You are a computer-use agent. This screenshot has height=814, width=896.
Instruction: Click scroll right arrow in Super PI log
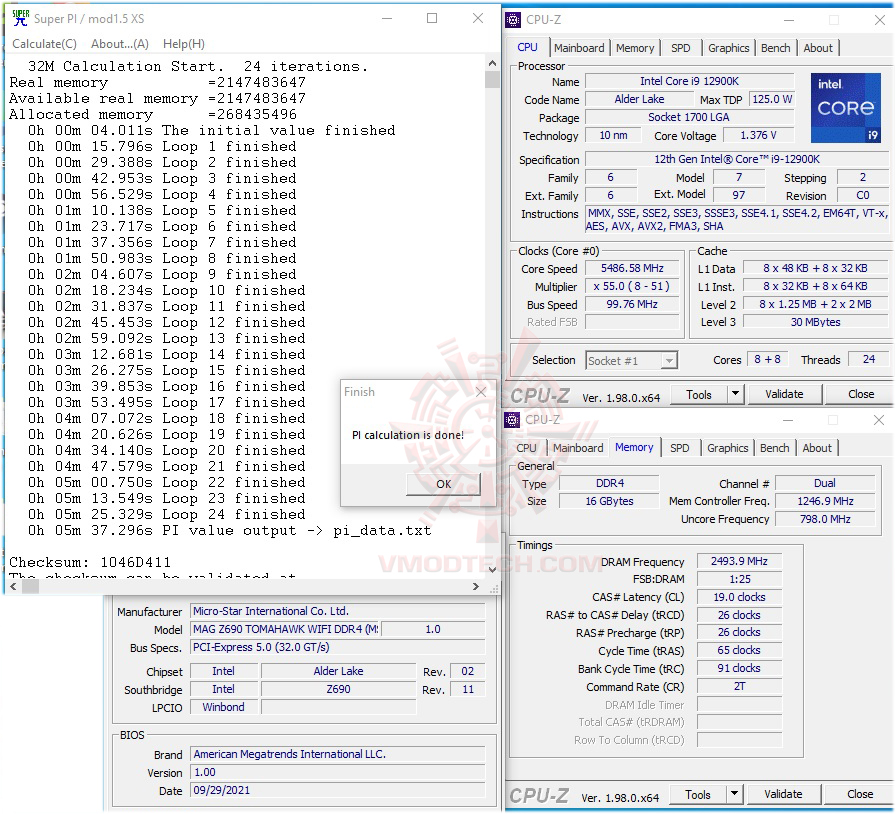(x=476, y=586)
